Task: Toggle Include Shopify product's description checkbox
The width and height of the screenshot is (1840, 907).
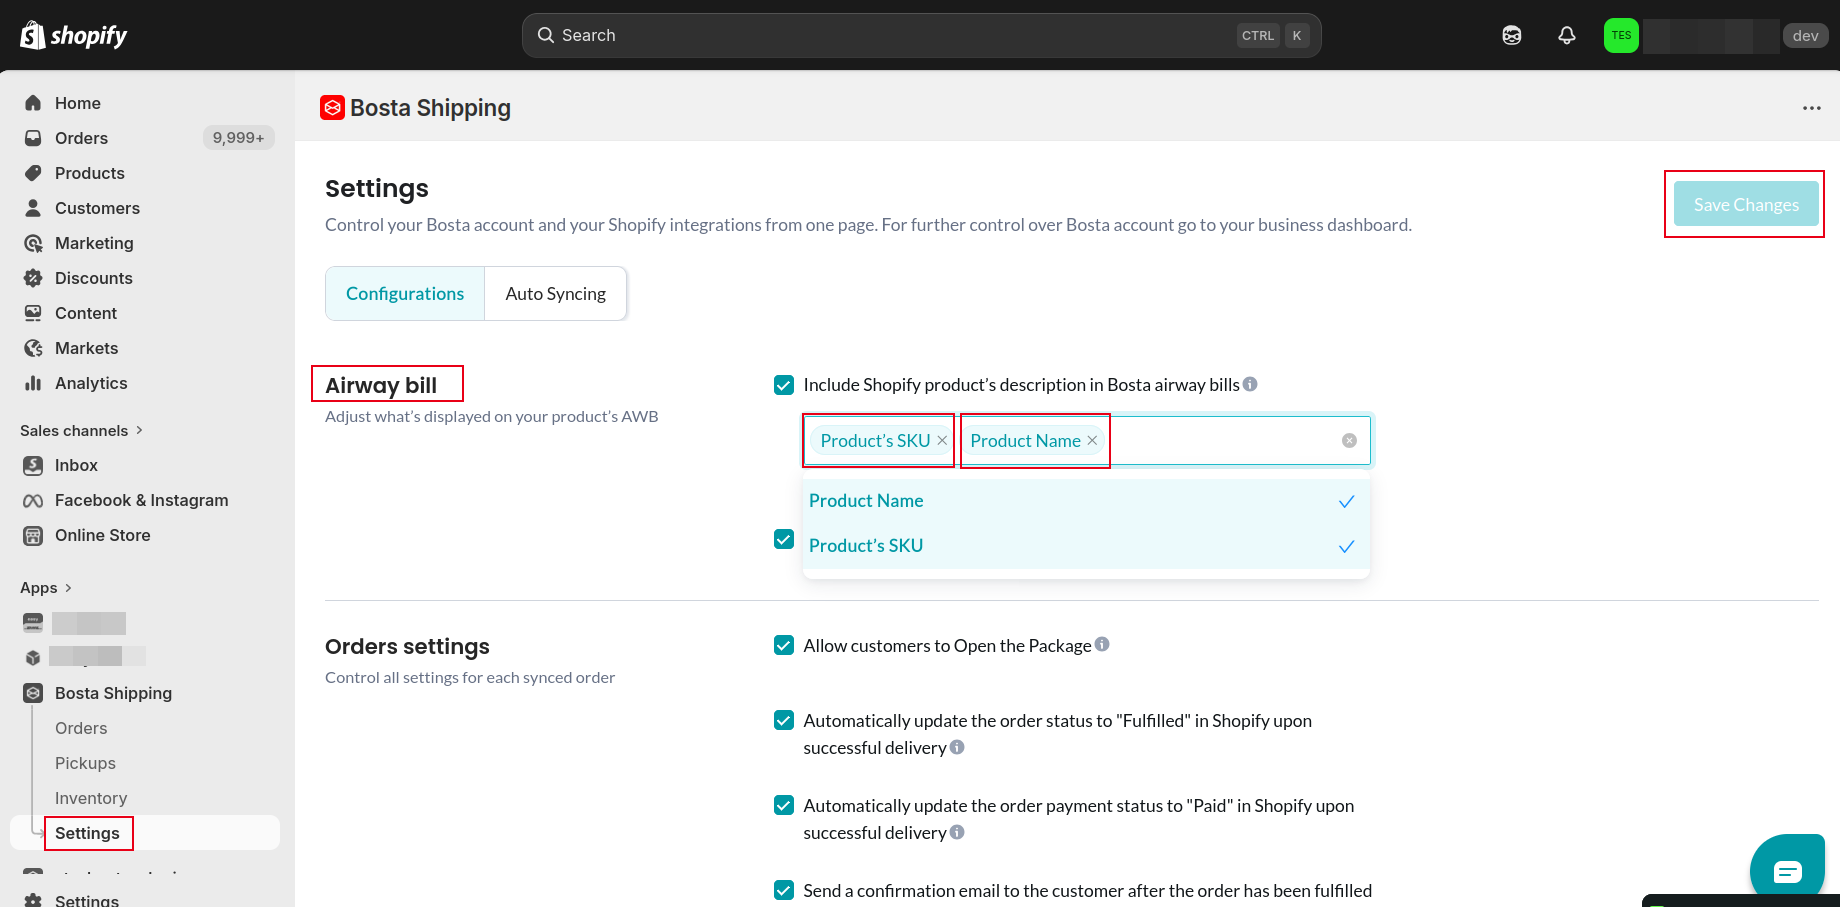Action: tap(784, 385)
